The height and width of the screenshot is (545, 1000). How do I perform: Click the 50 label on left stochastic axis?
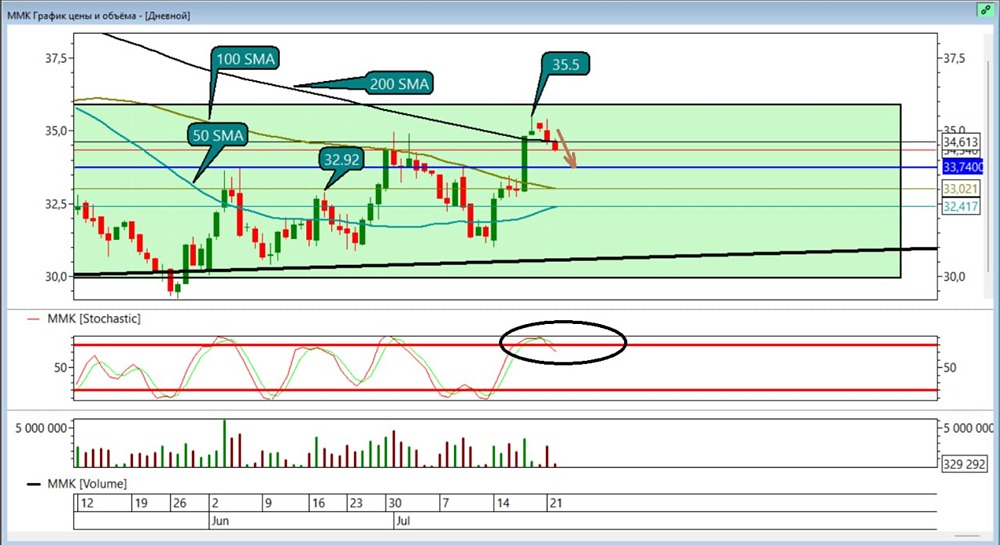60,368
